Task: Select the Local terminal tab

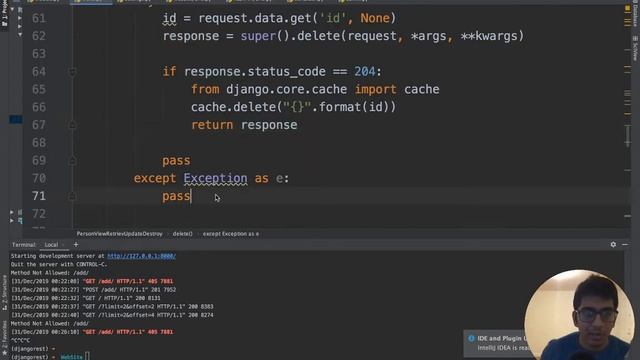Action: (51, 245)
